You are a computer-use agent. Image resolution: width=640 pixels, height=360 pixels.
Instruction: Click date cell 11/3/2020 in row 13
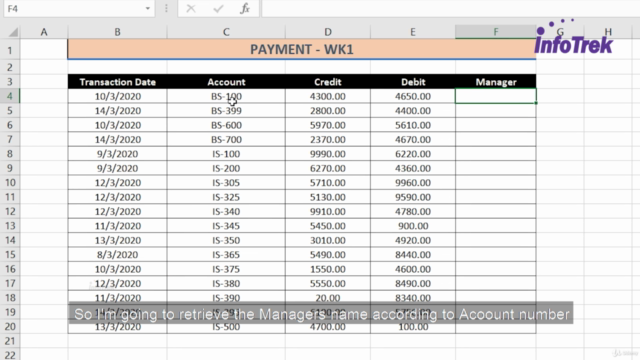tap(117, 226)
